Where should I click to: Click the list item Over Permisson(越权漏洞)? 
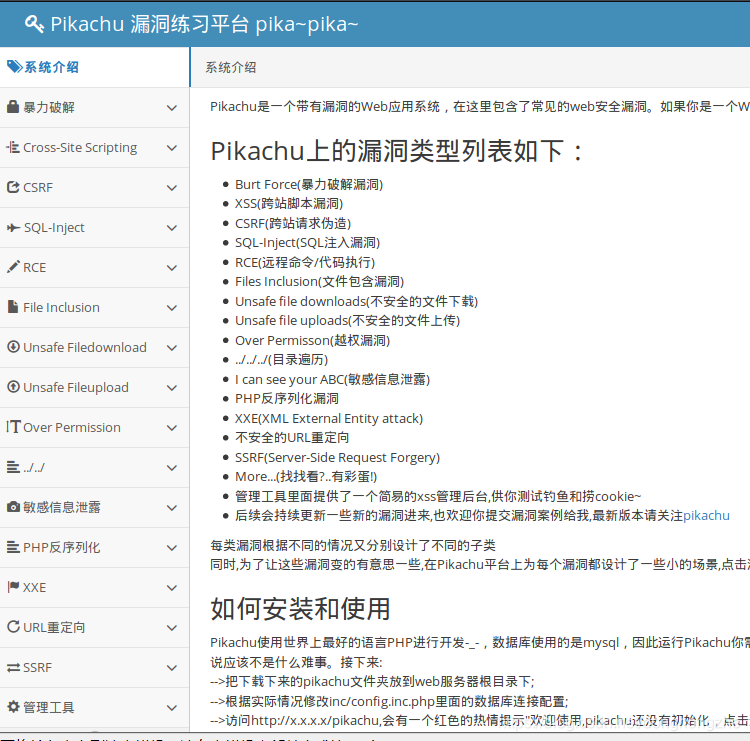click(x=312, y=340)
